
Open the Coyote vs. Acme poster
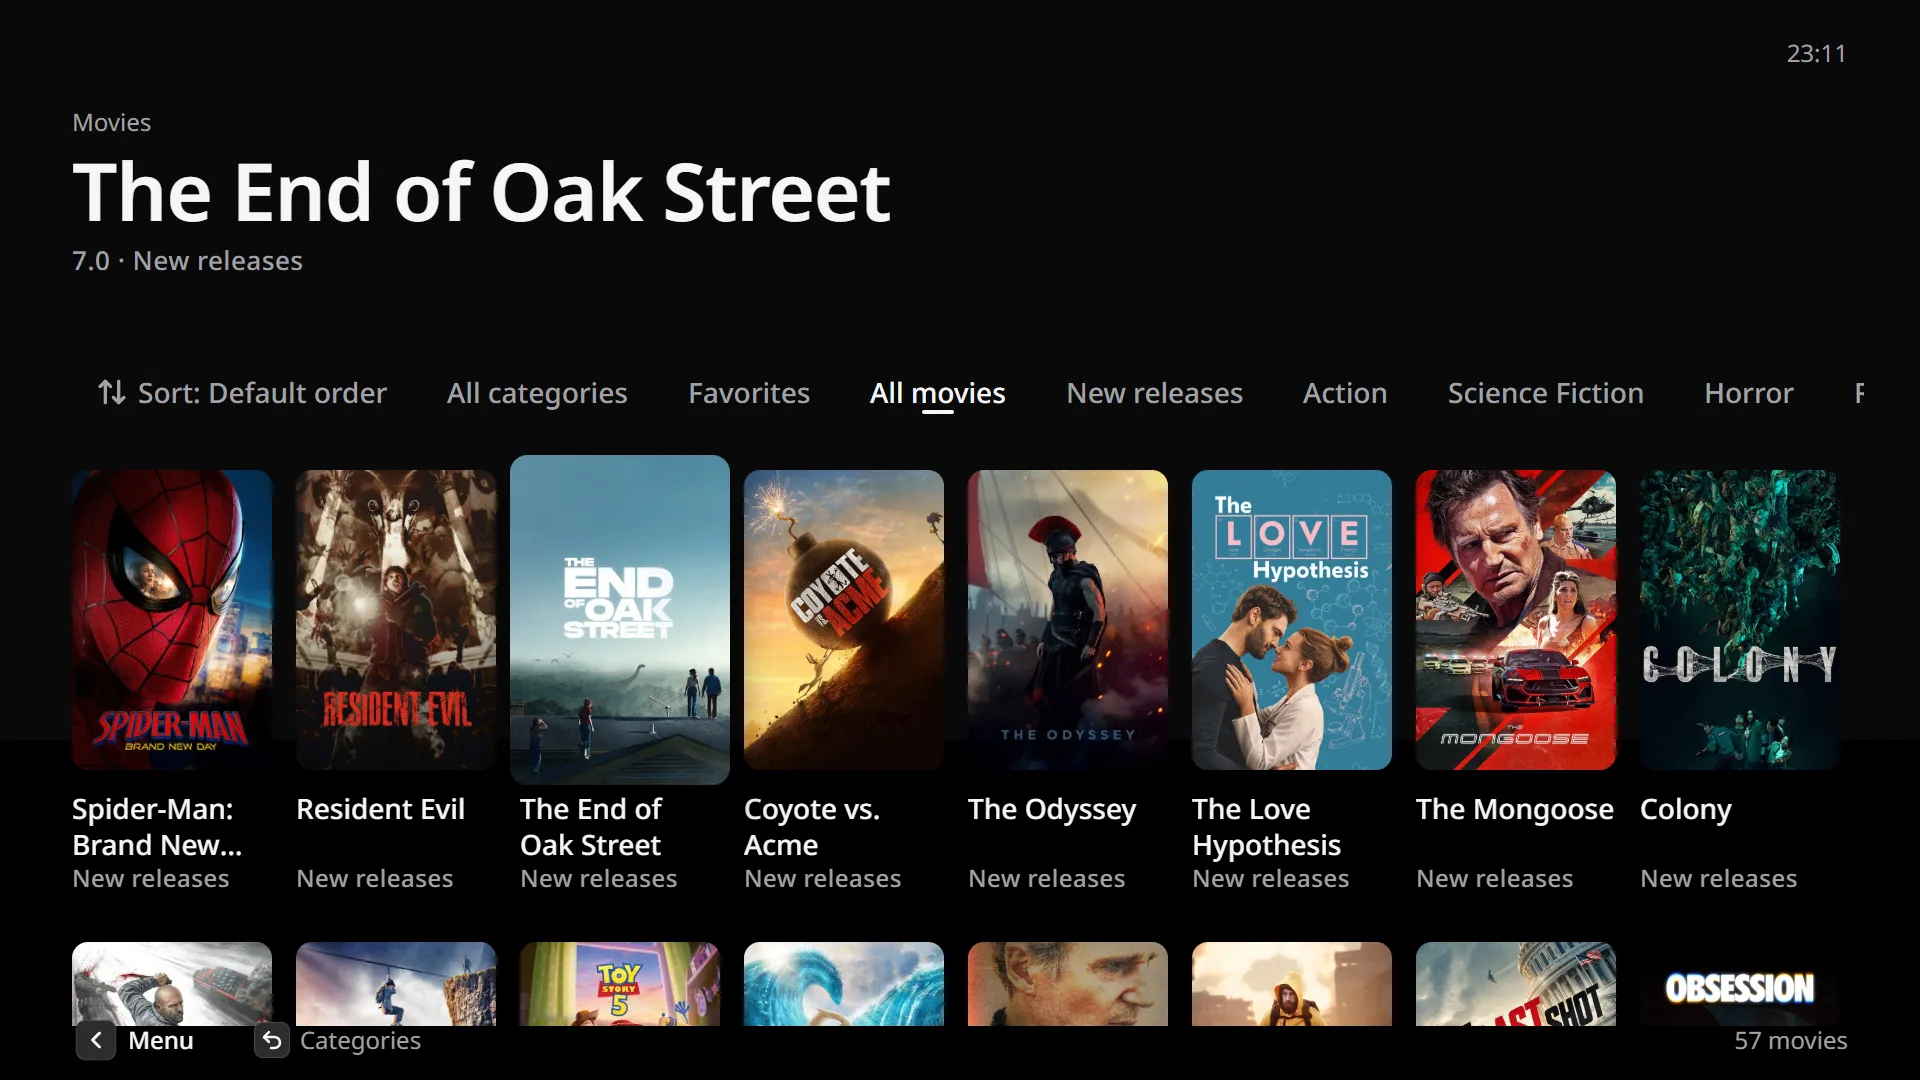click(844, 620)
